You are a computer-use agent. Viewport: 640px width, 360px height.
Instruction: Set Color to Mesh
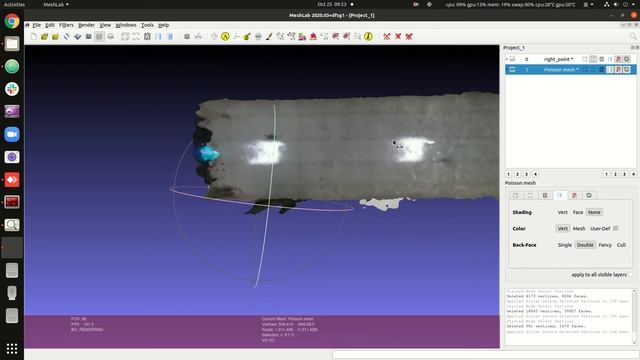[x=579, y=229]
